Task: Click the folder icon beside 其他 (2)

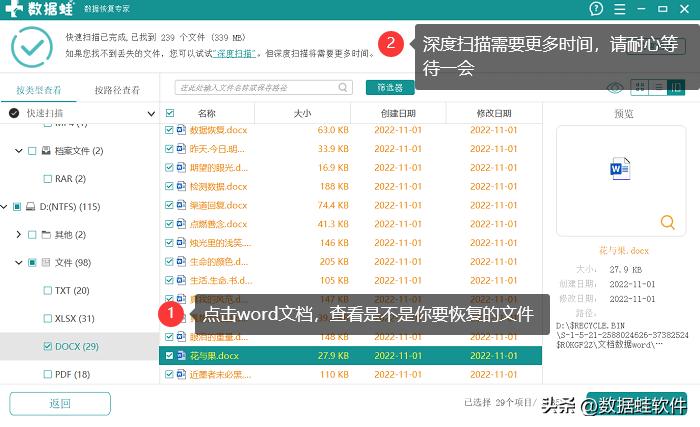Action: 46,234
